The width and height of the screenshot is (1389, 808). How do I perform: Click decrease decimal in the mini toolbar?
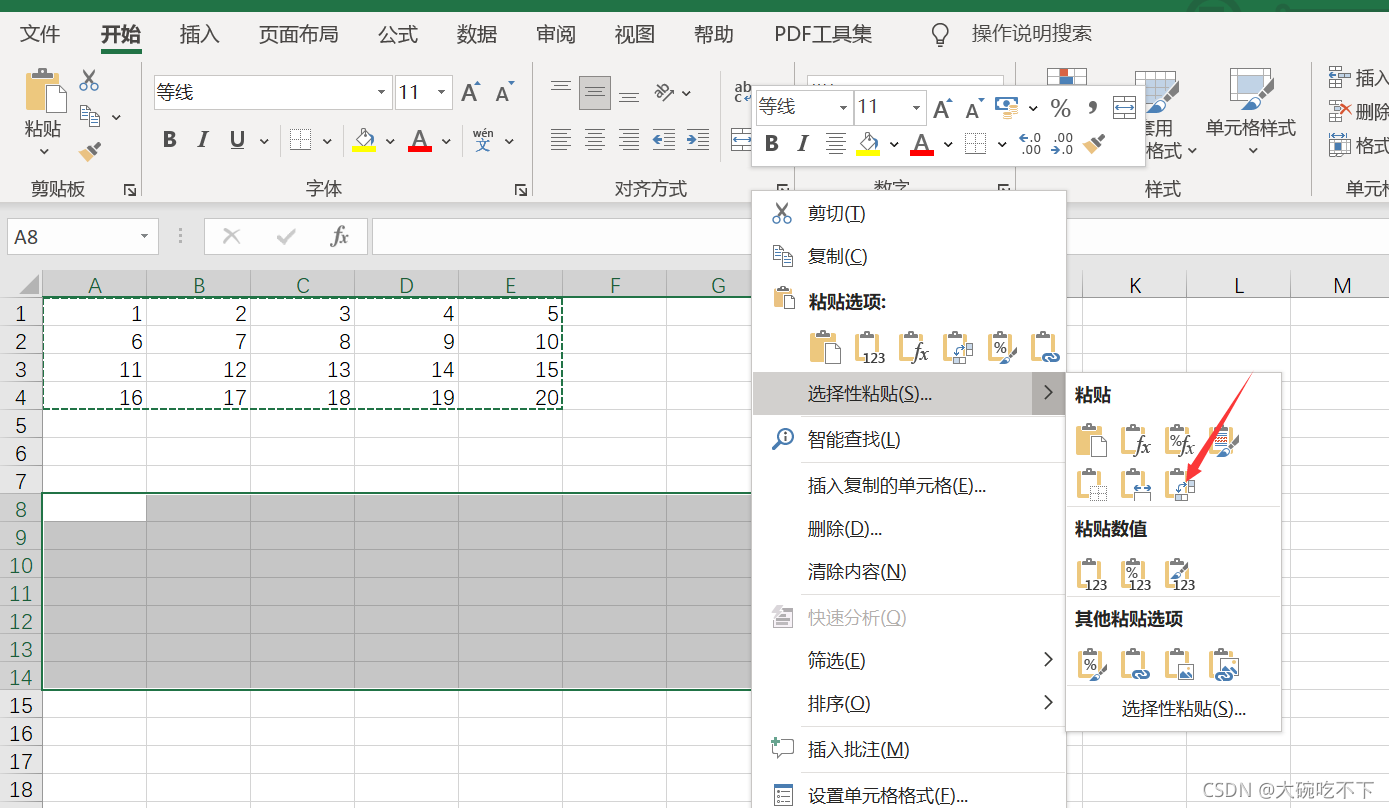1062,144
